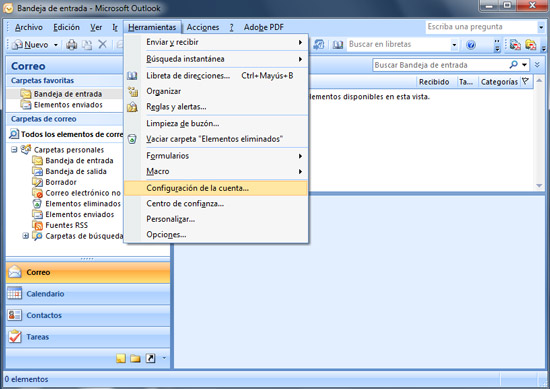This screenshot has height=389, width=550.
Task: Click the message list scroll down arrow
Action: [x=539, y=186]
